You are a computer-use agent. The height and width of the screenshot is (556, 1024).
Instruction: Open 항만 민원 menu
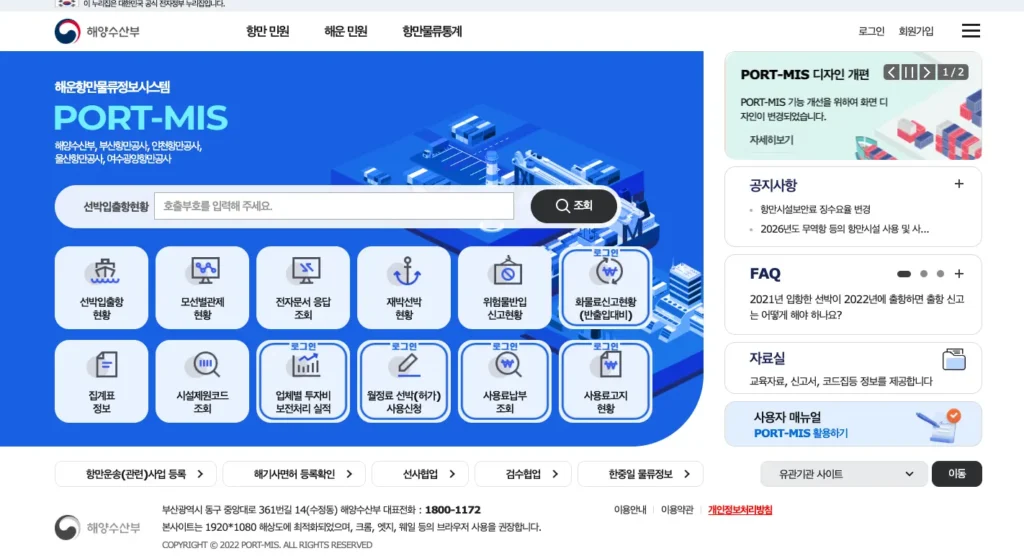[x=268, y=31]
